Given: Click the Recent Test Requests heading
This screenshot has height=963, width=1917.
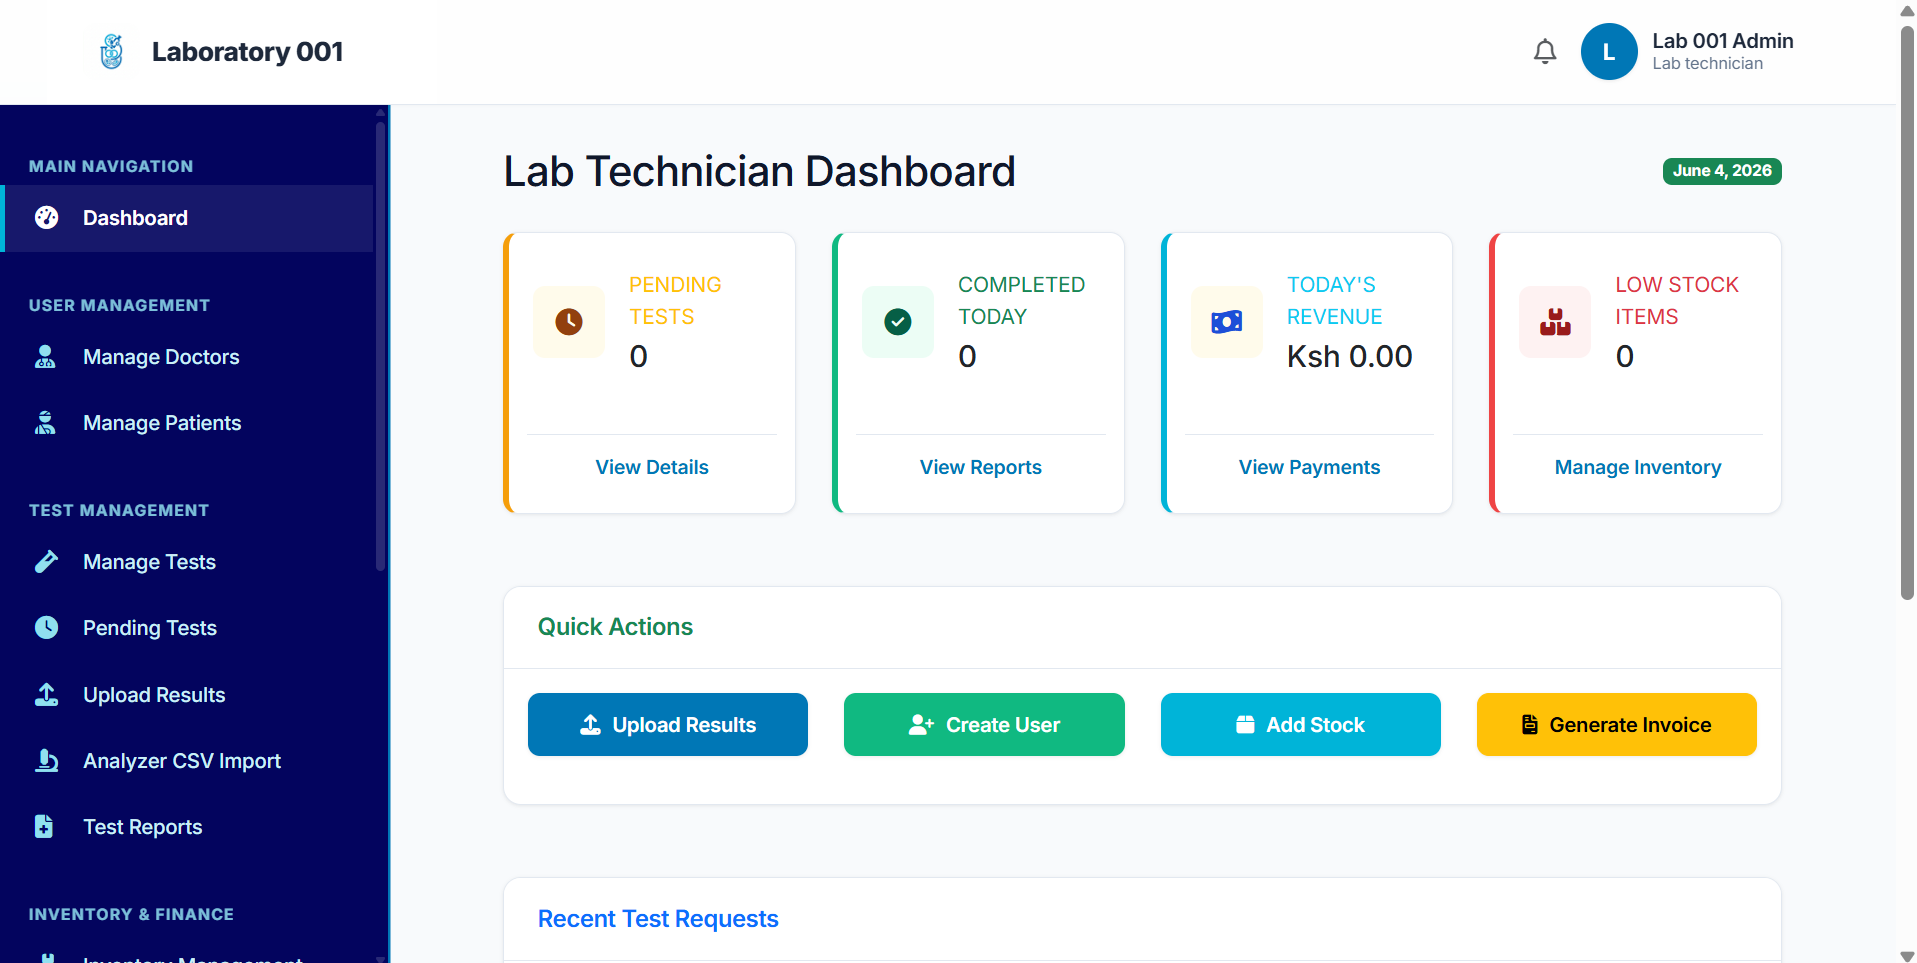Looking at the screenshot, I should pos(658,919).
